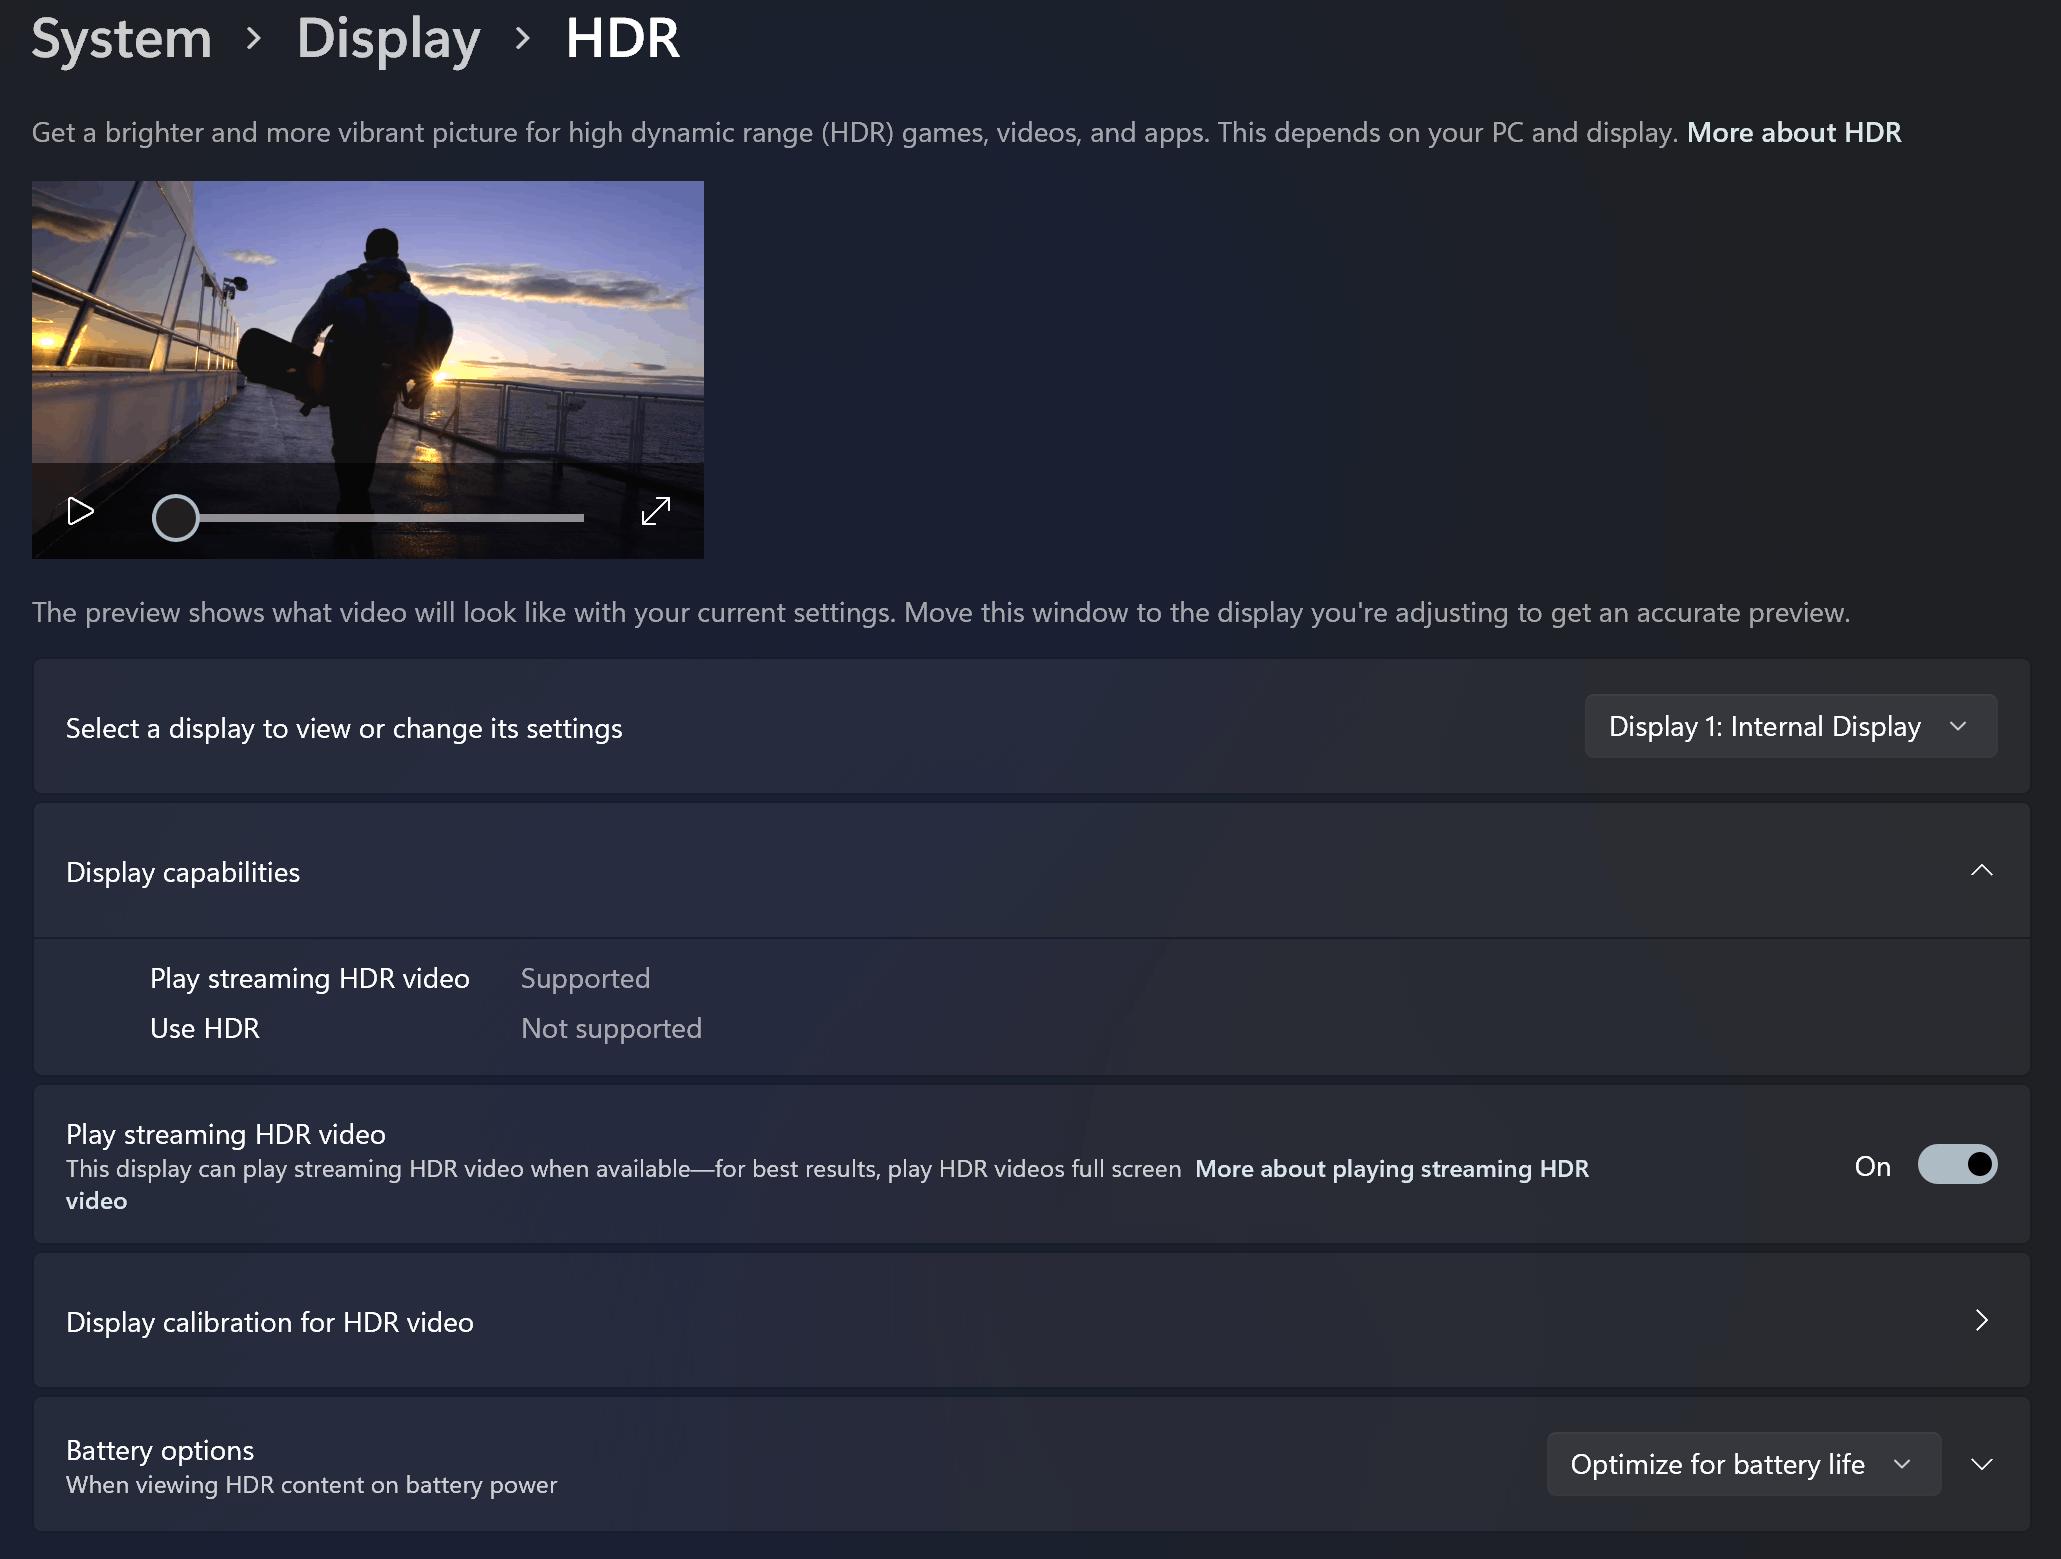Expand preview video to full screen
2061x1559 pixels.
[x=655, y=512]
